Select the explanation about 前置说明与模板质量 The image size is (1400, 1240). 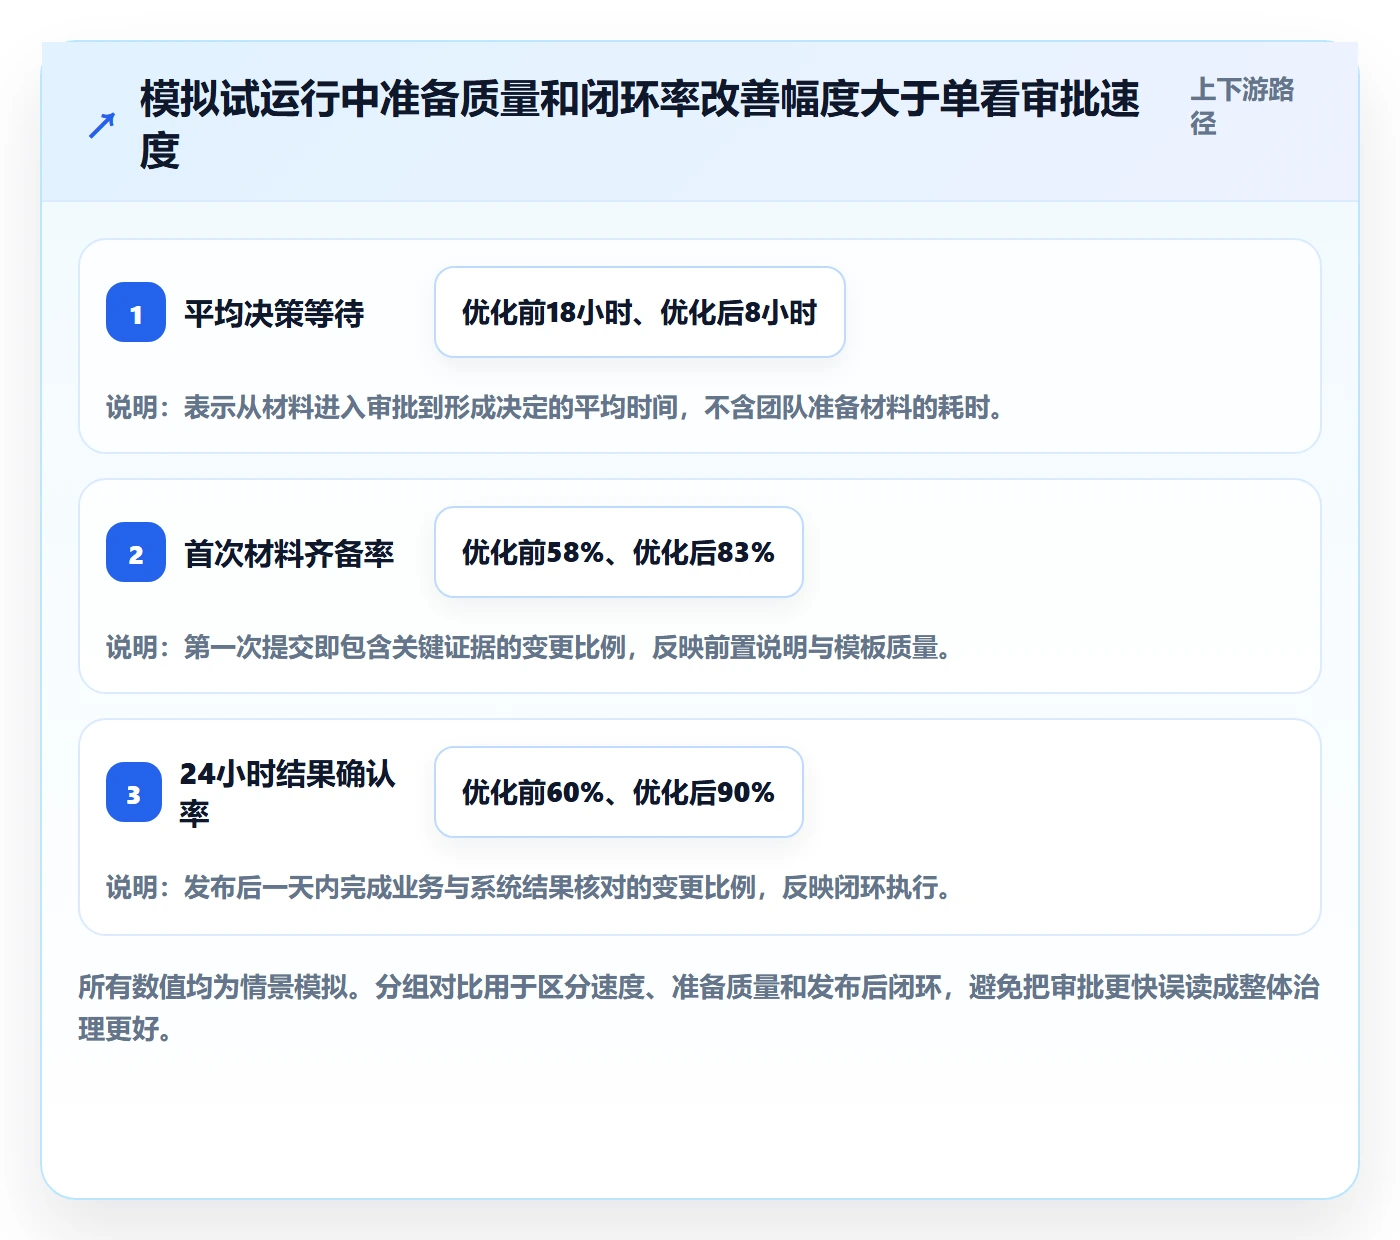(530, 648)
